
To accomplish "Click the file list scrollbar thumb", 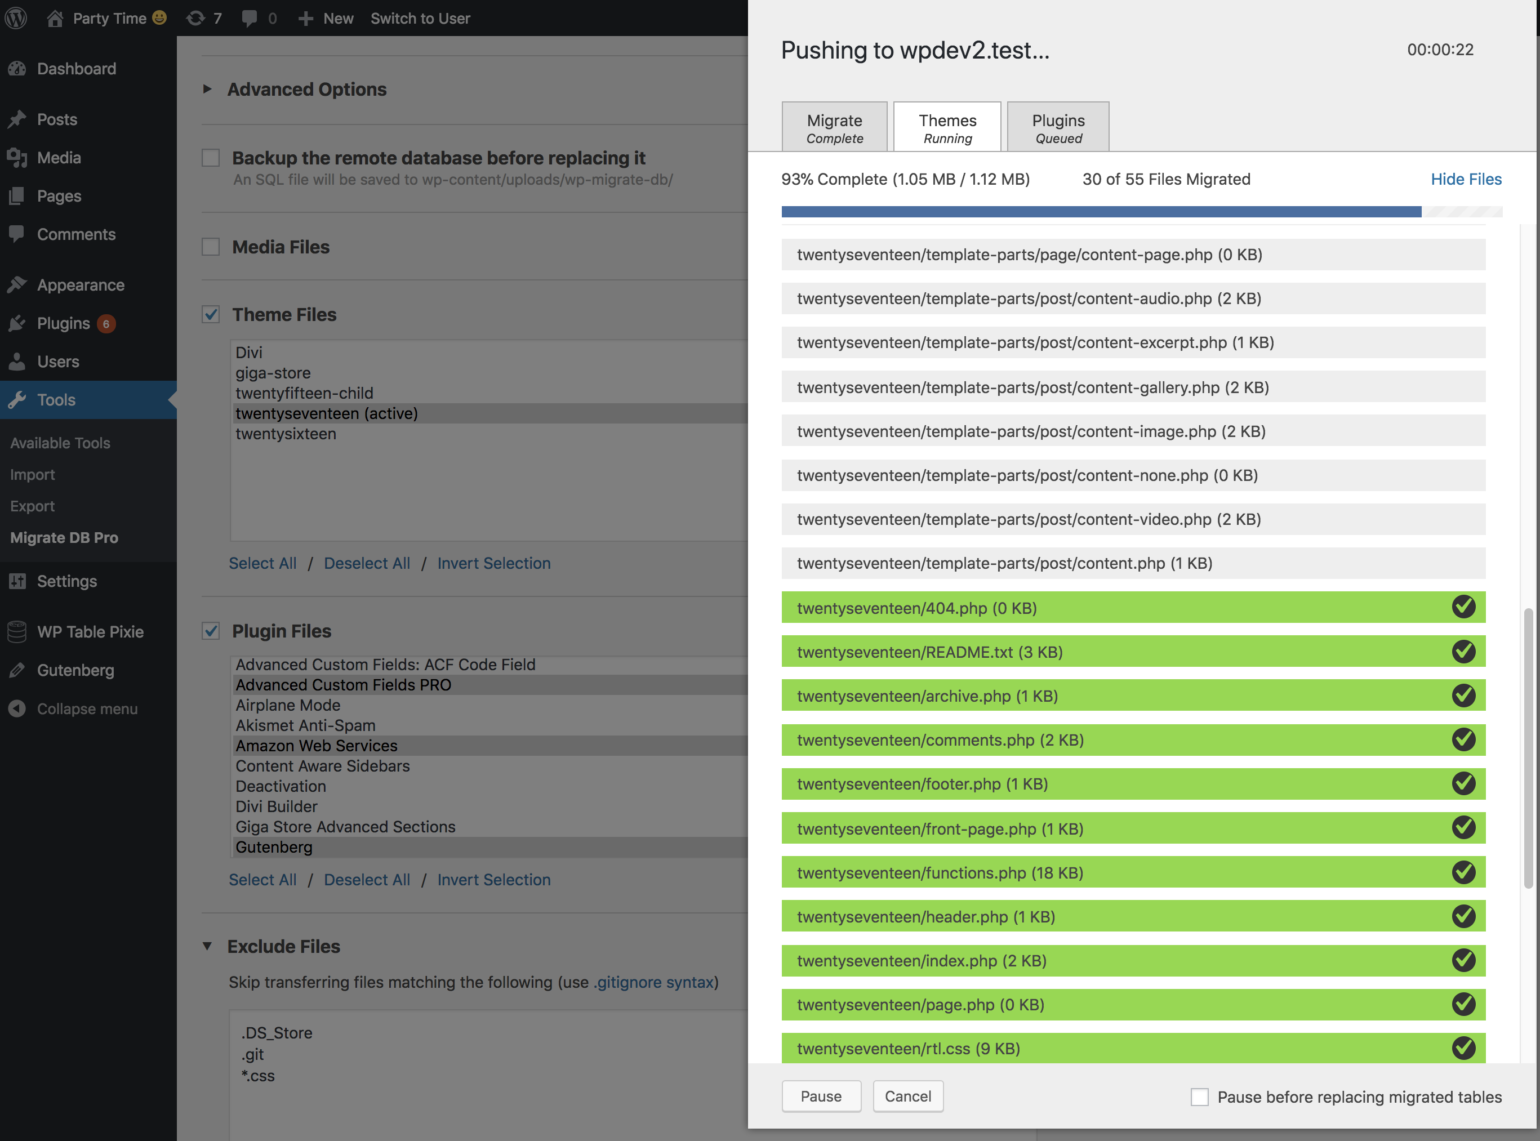I will pos(1528,748).
